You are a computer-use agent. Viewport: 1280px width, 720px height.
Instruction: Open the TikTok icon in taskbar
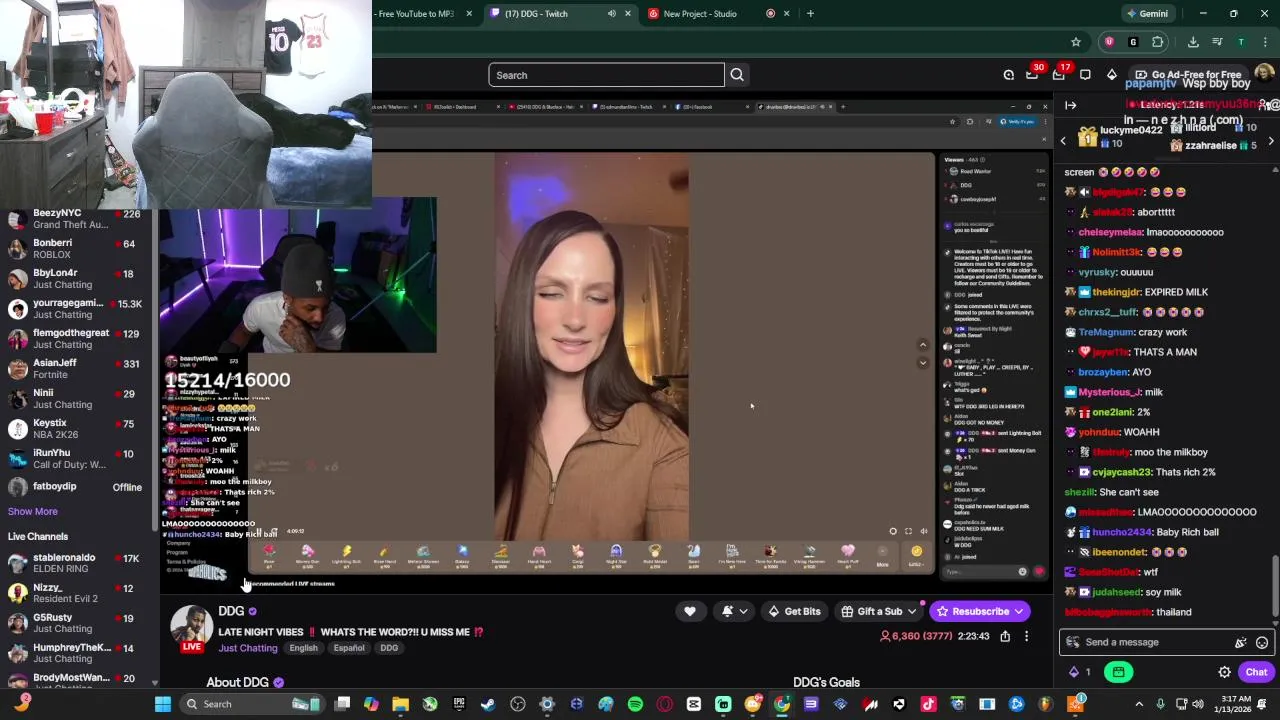928,704
